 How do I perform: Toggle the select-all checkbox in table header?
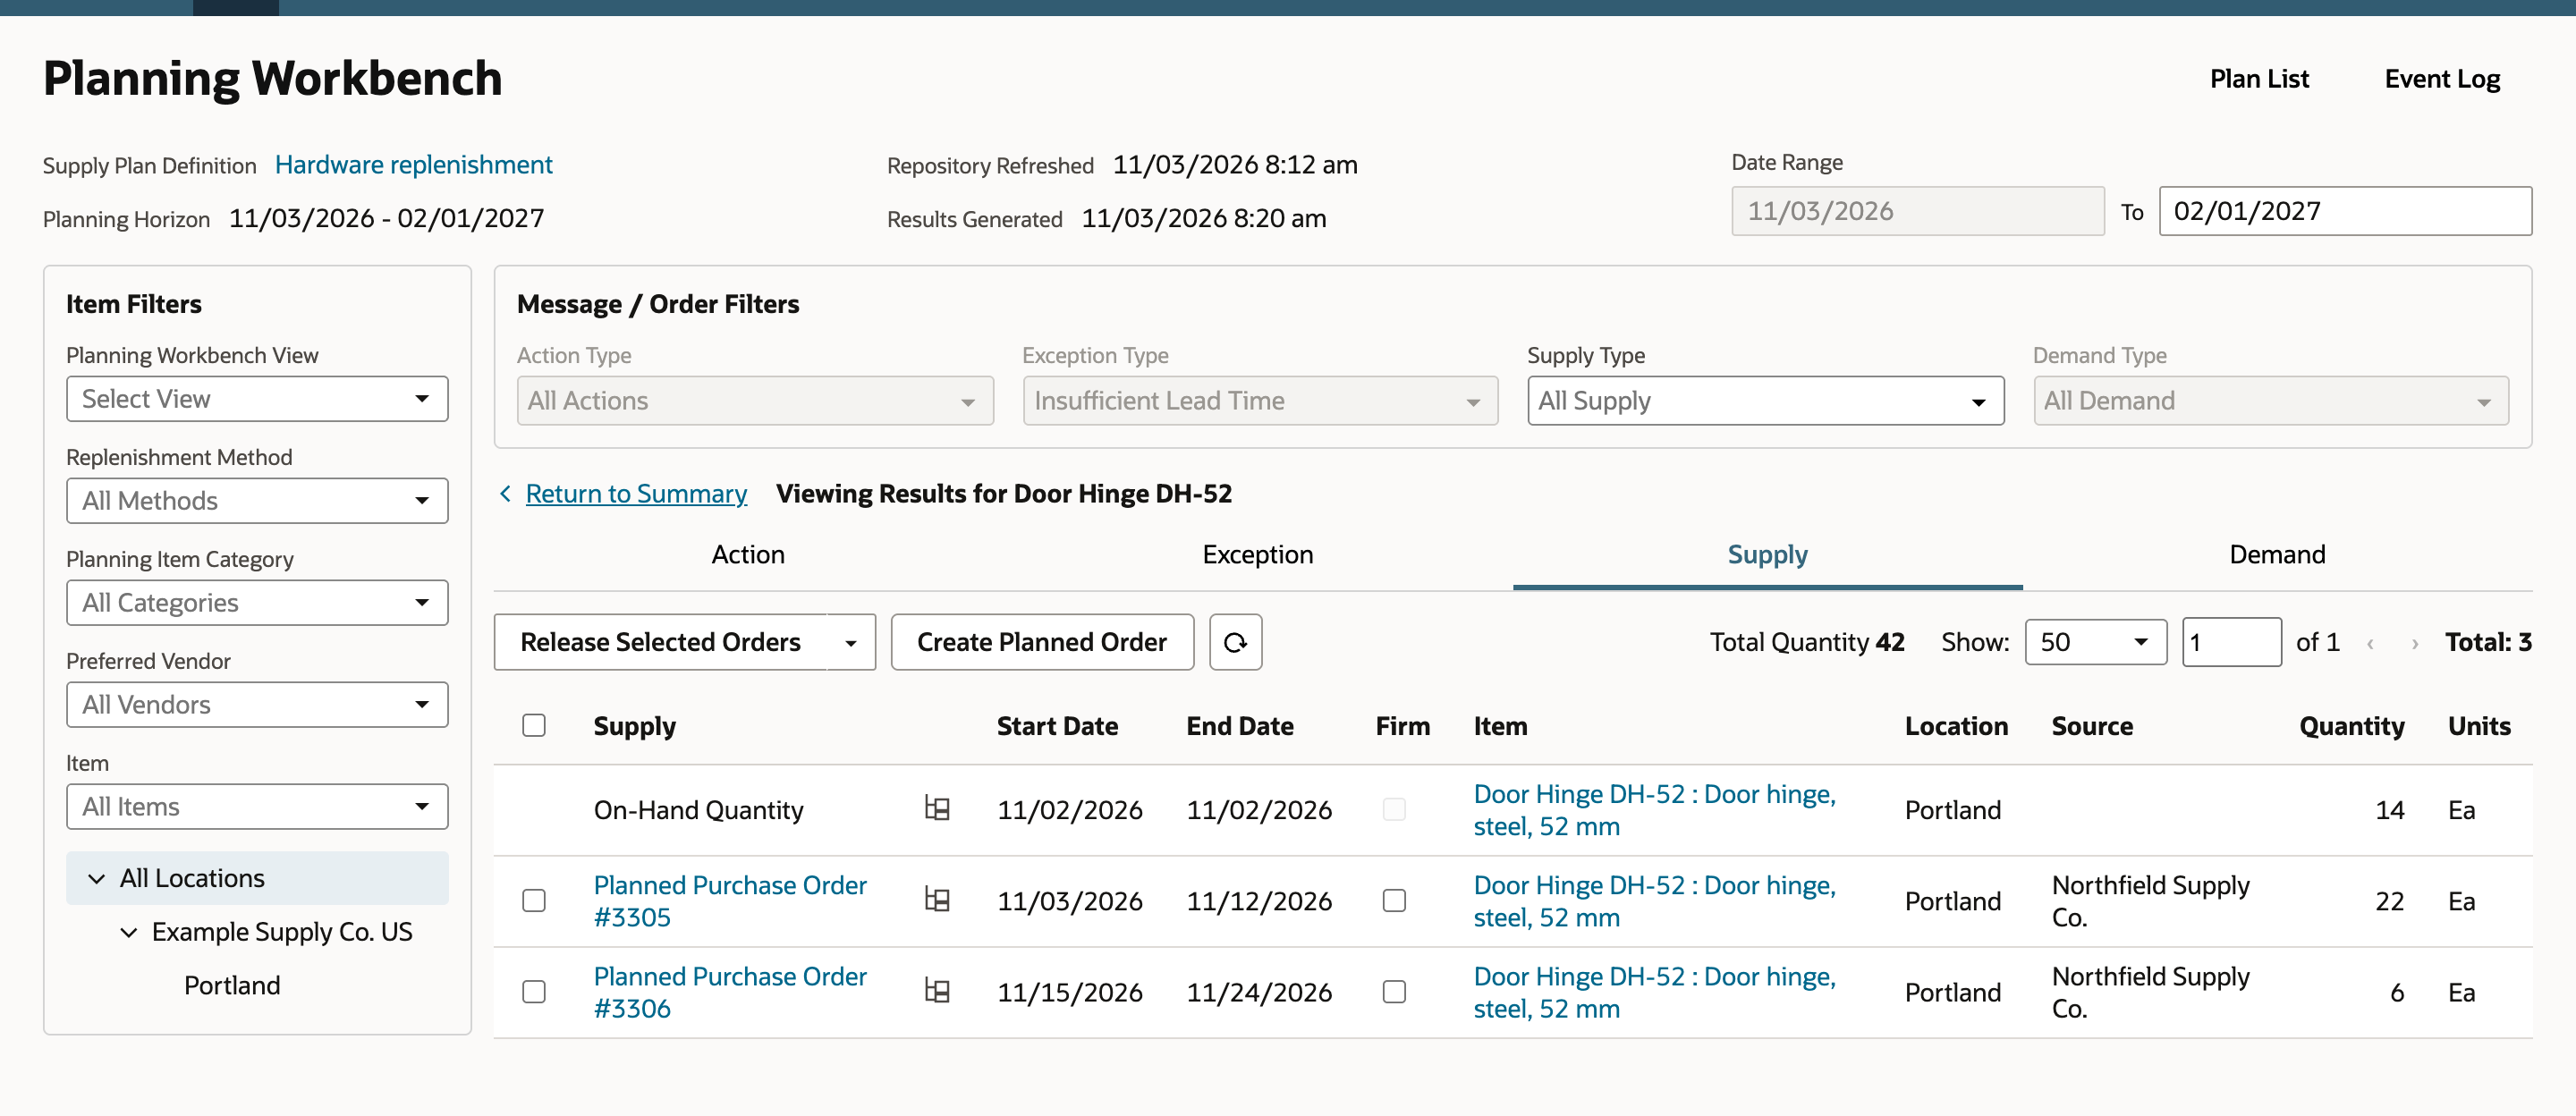[534, 725]
